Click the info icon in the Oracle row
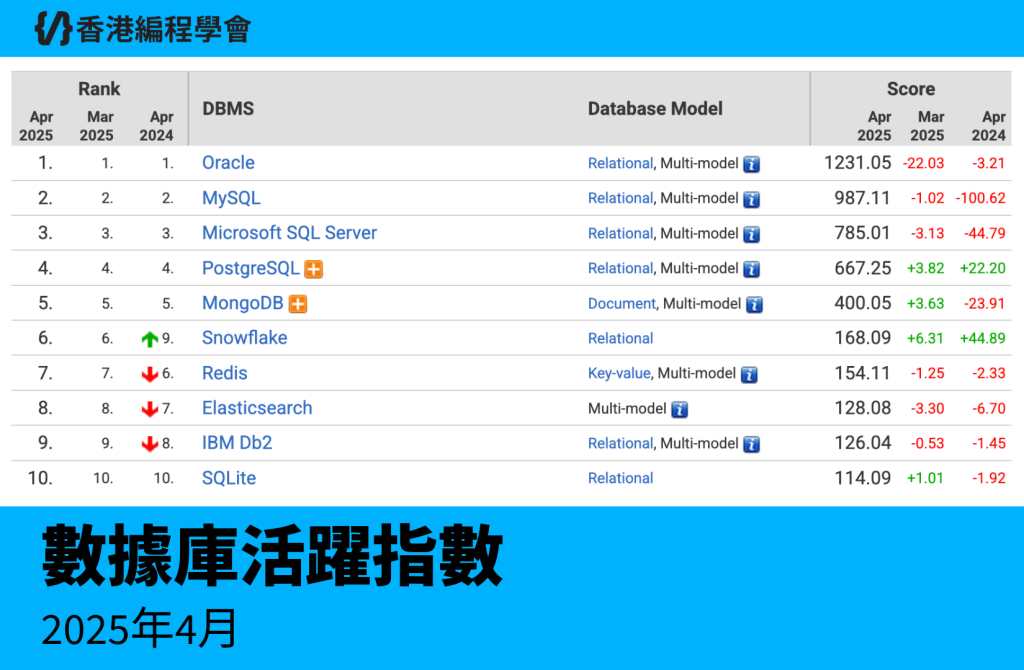The width and height of the screenshot is (1024, 670). pyautogui.click(x=752, y=164)
